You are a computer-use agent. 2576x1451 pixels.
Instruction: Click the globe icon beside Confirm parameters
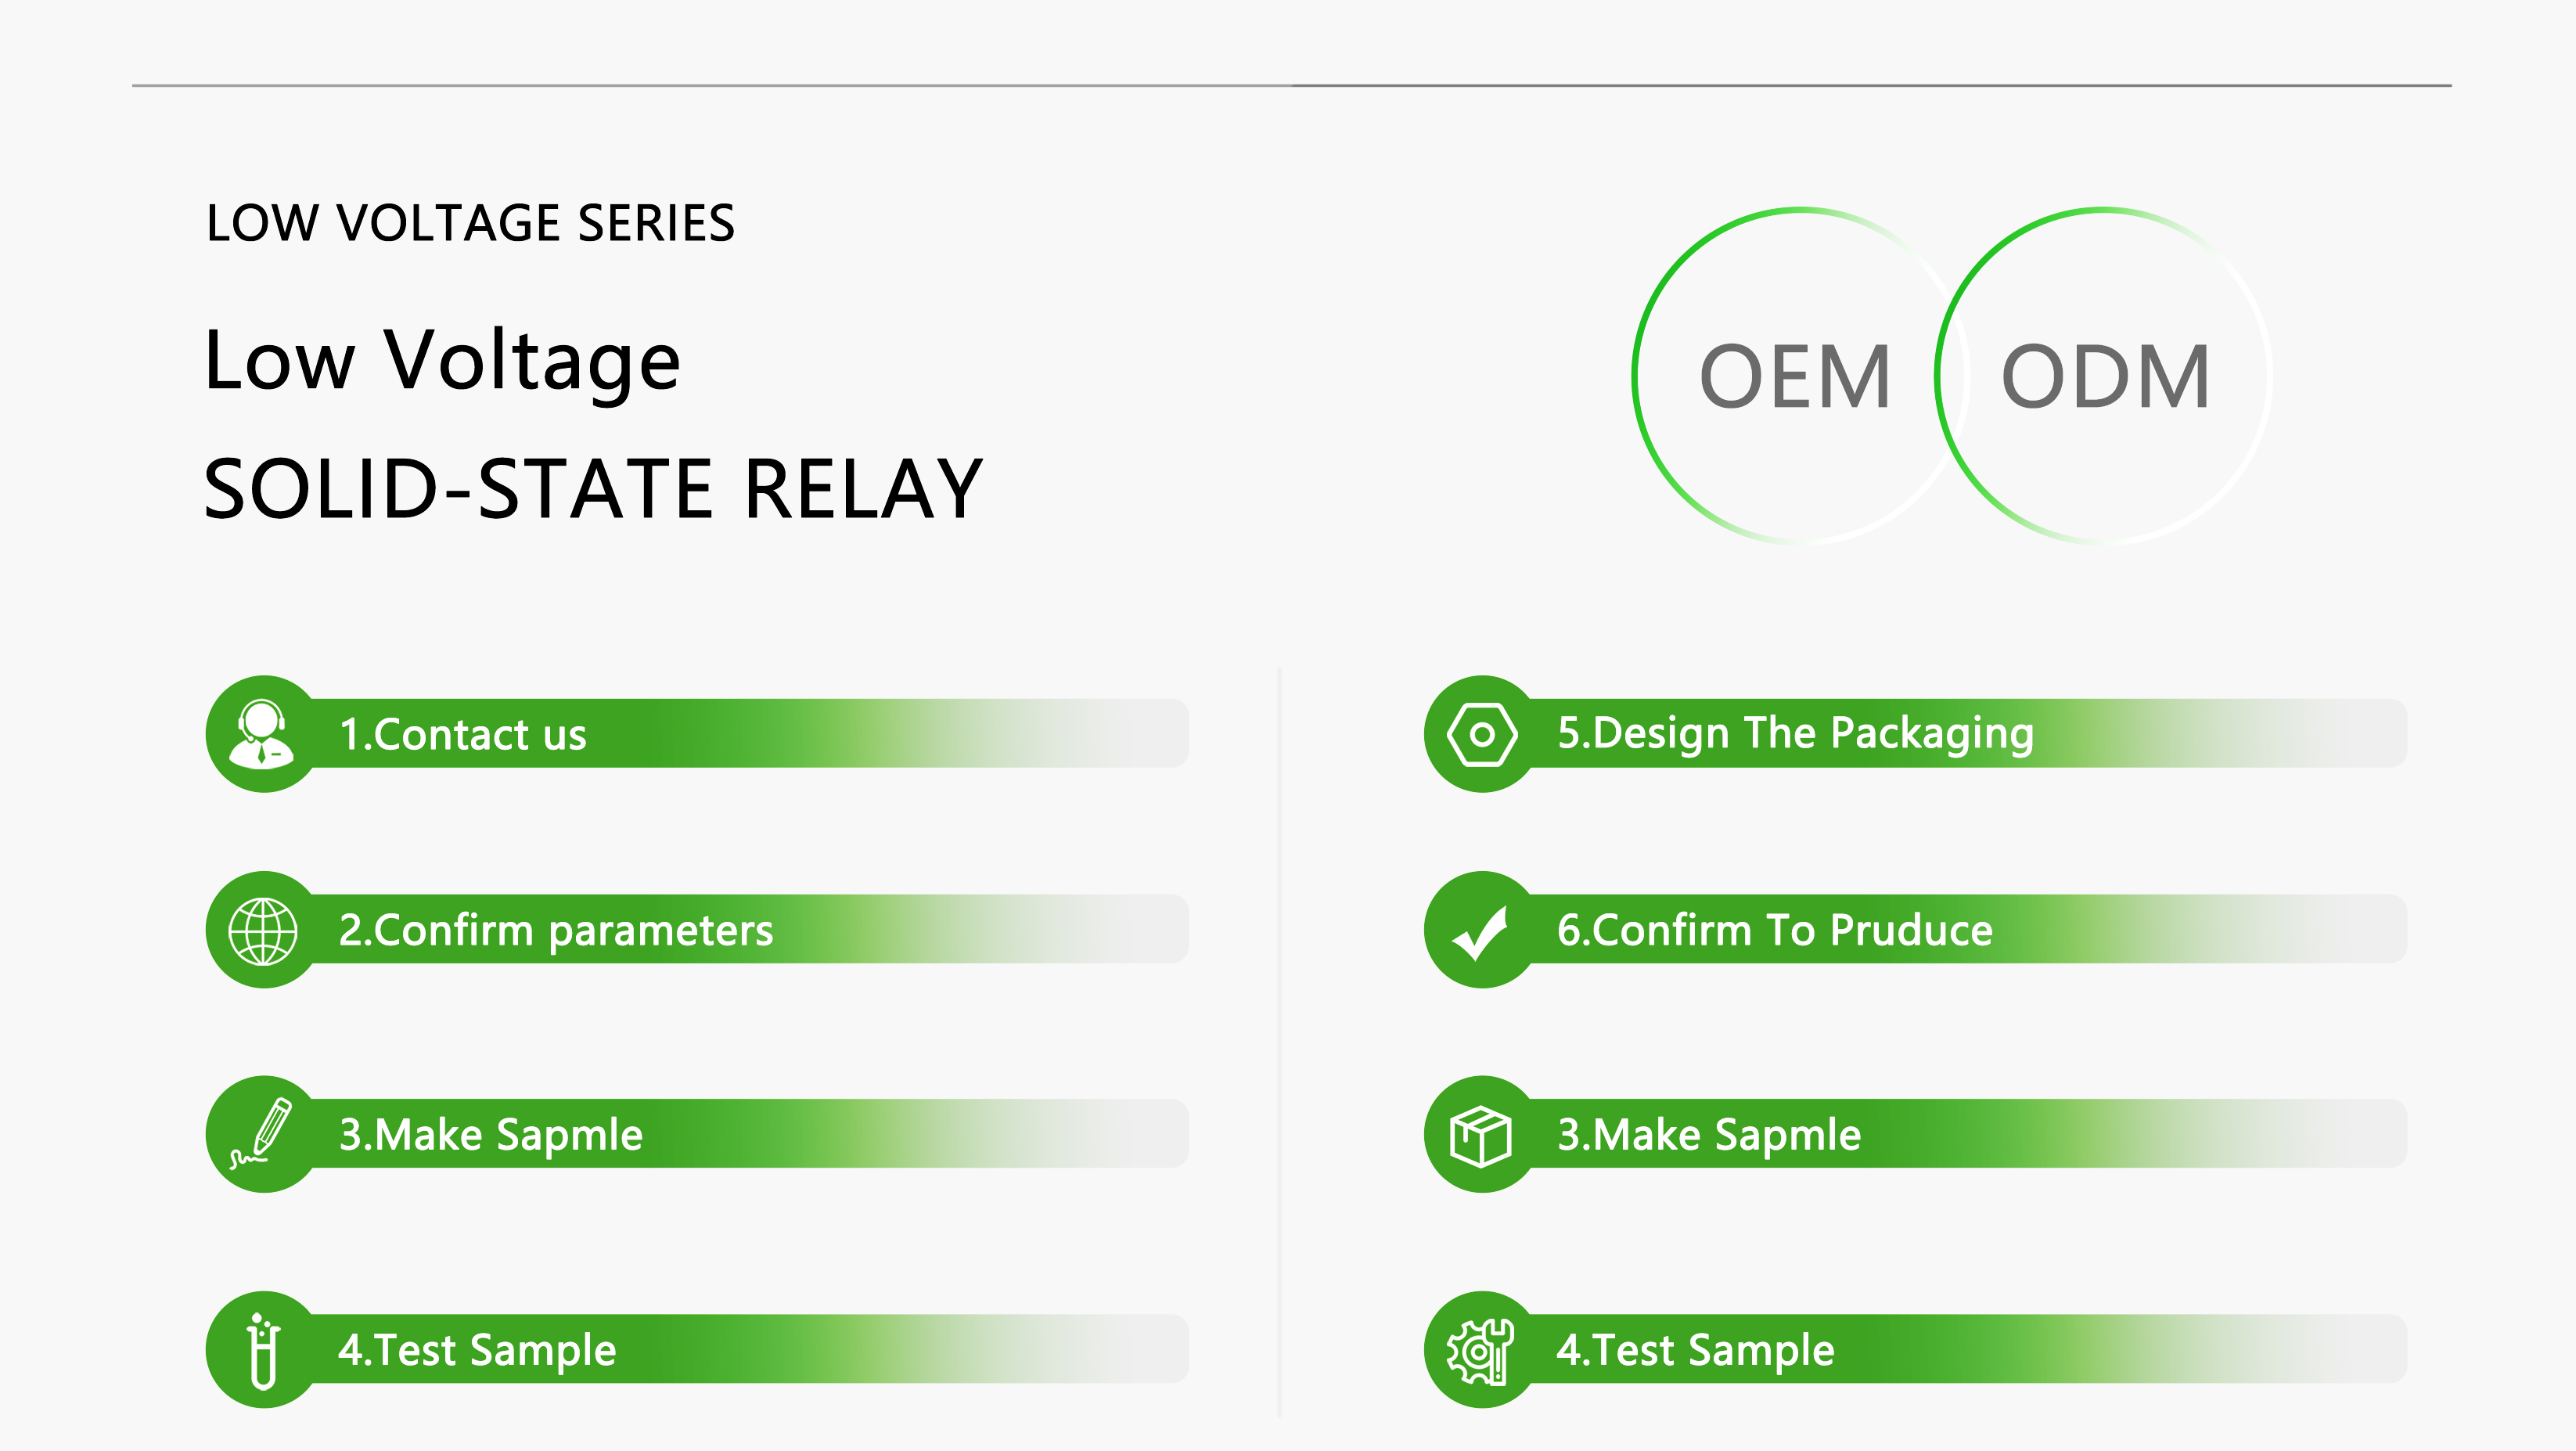coord(263,931)
